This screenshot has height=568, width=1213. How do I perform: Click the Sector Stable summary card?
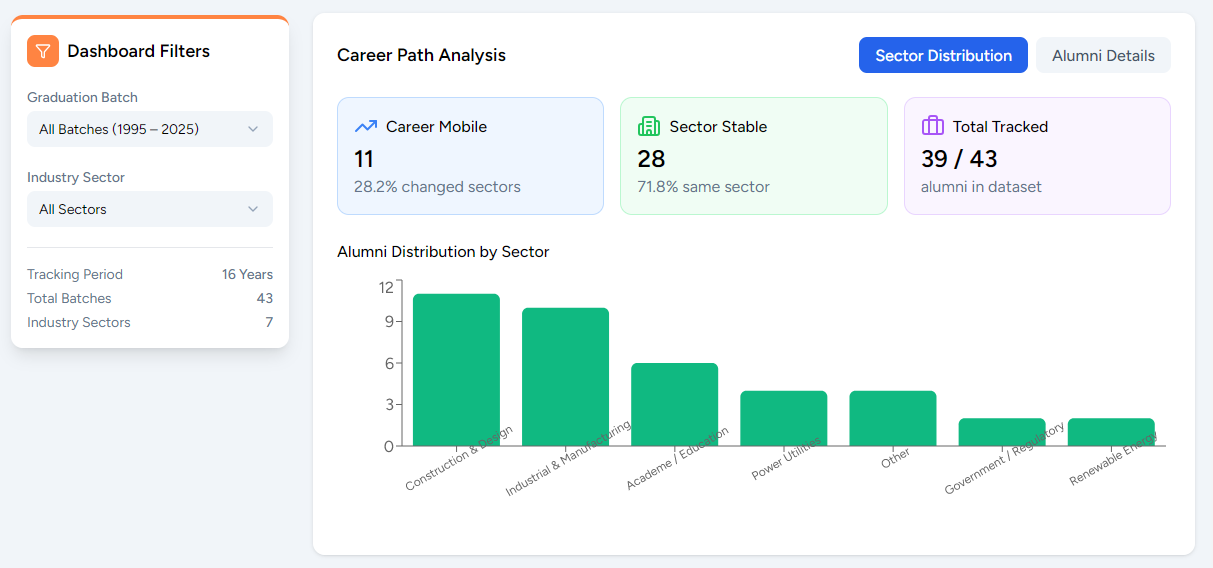[753, 156]
